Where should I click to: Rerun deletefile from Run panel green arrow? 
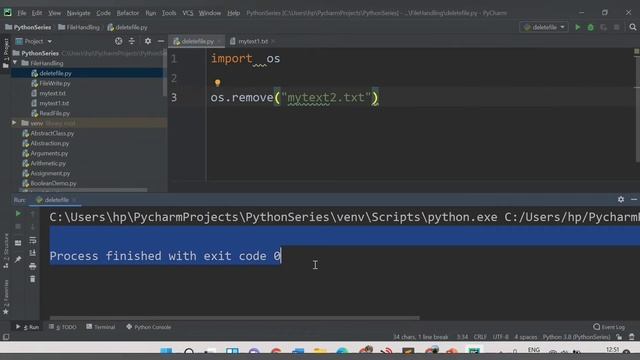[18, 213]
